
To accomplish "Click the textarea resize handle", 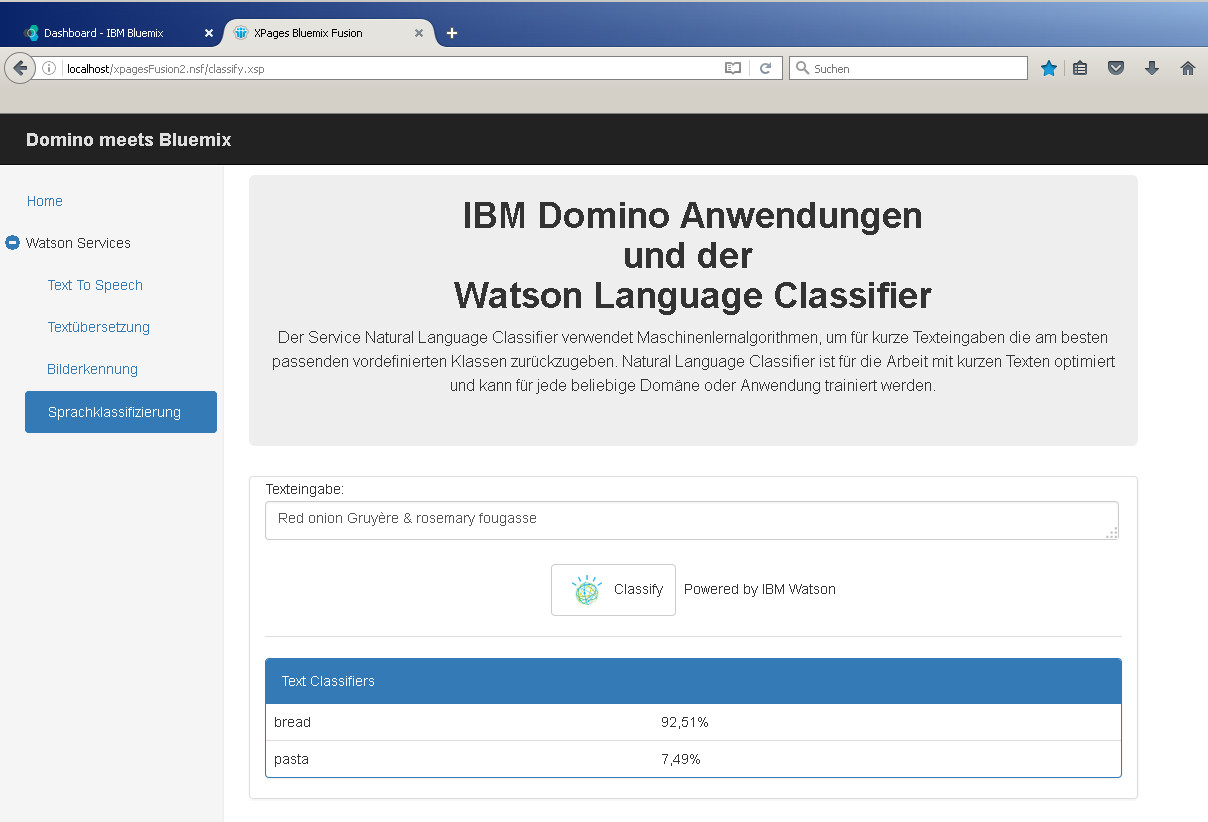I will 1111,533.
